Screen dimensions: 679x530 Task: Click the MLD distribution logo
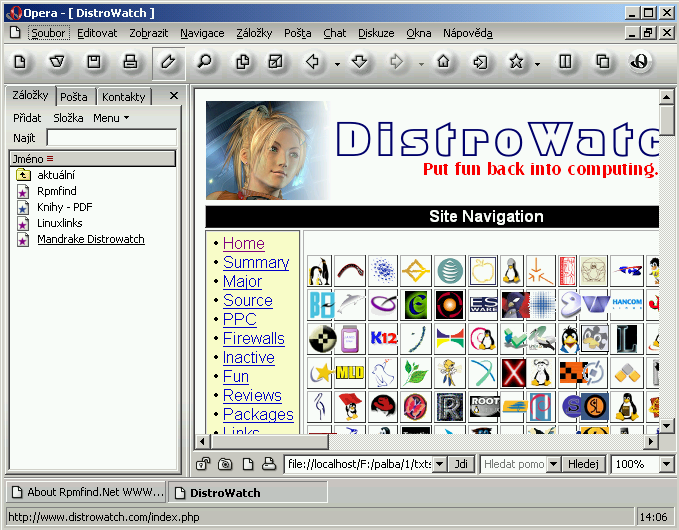(349, 372)
